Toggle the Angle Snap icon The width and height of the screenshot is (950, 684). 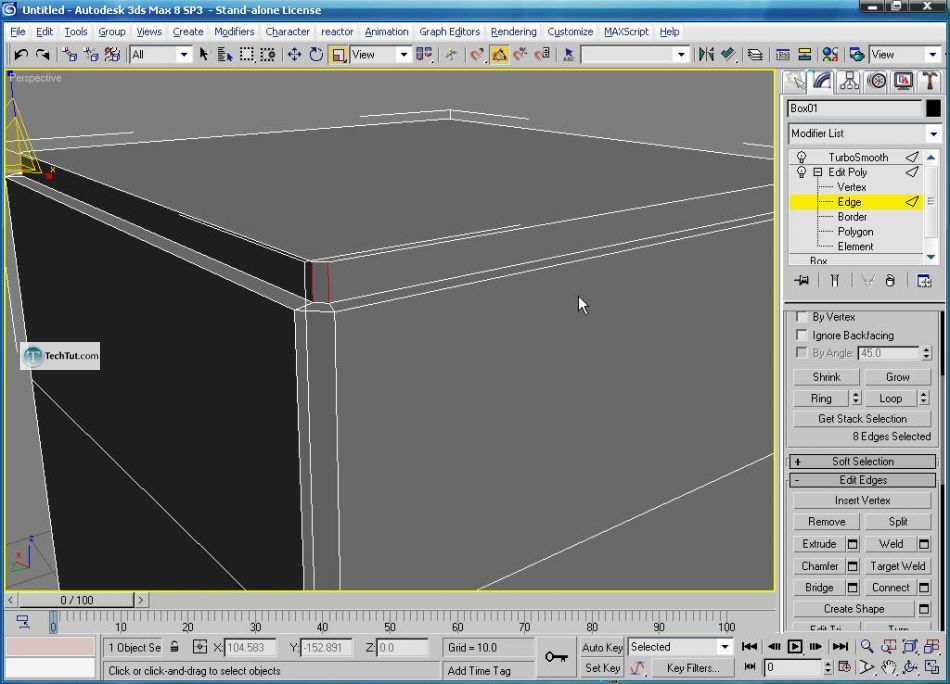coord(499,55)
